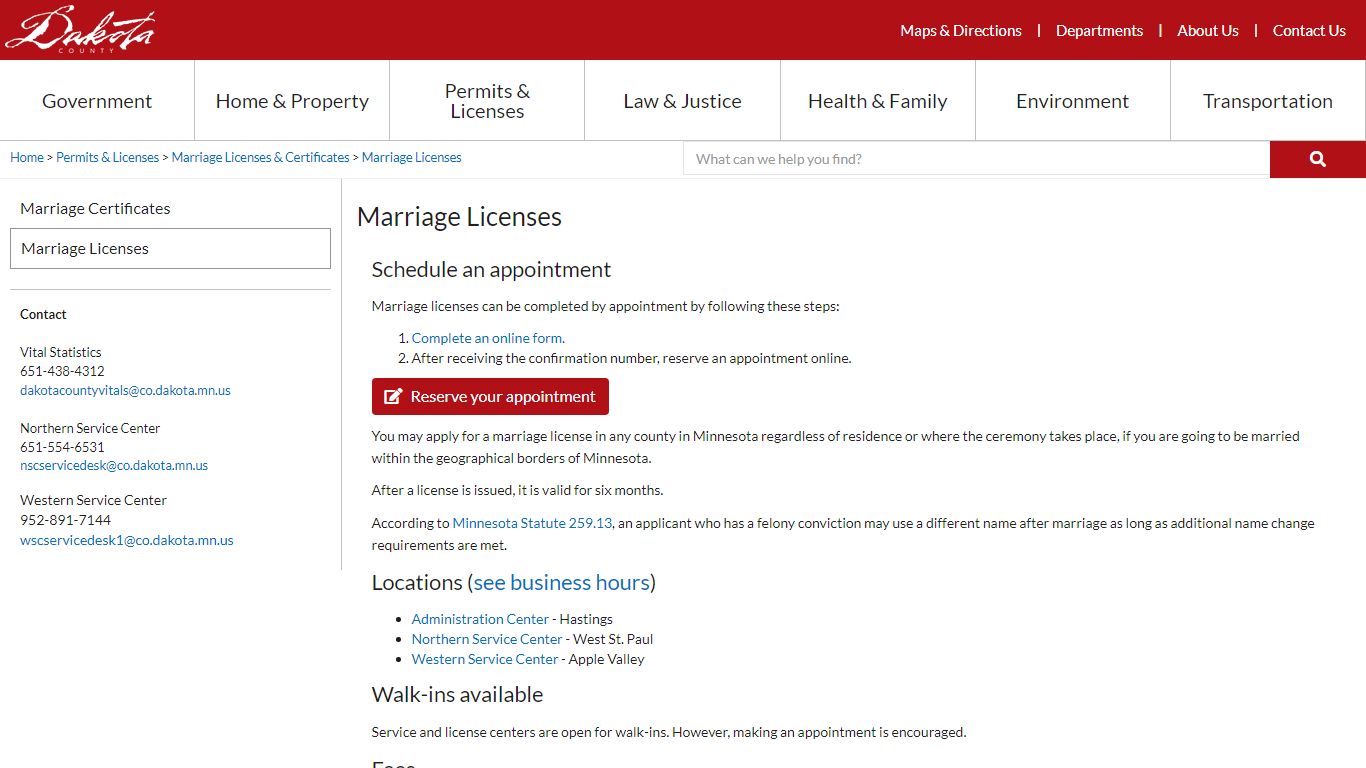
Task: Click the Northern Service Center phone 651-554-6531
Action: 62,447
